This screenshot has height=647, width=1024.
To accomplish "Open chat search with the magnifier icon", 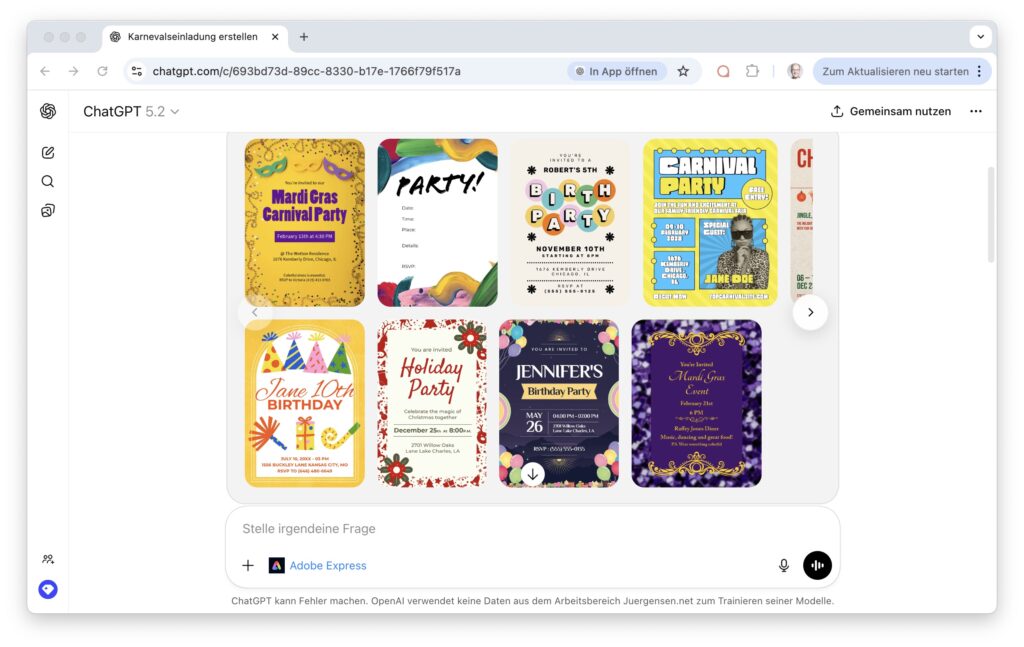I will pyautogui.click(x=48, y=182).
